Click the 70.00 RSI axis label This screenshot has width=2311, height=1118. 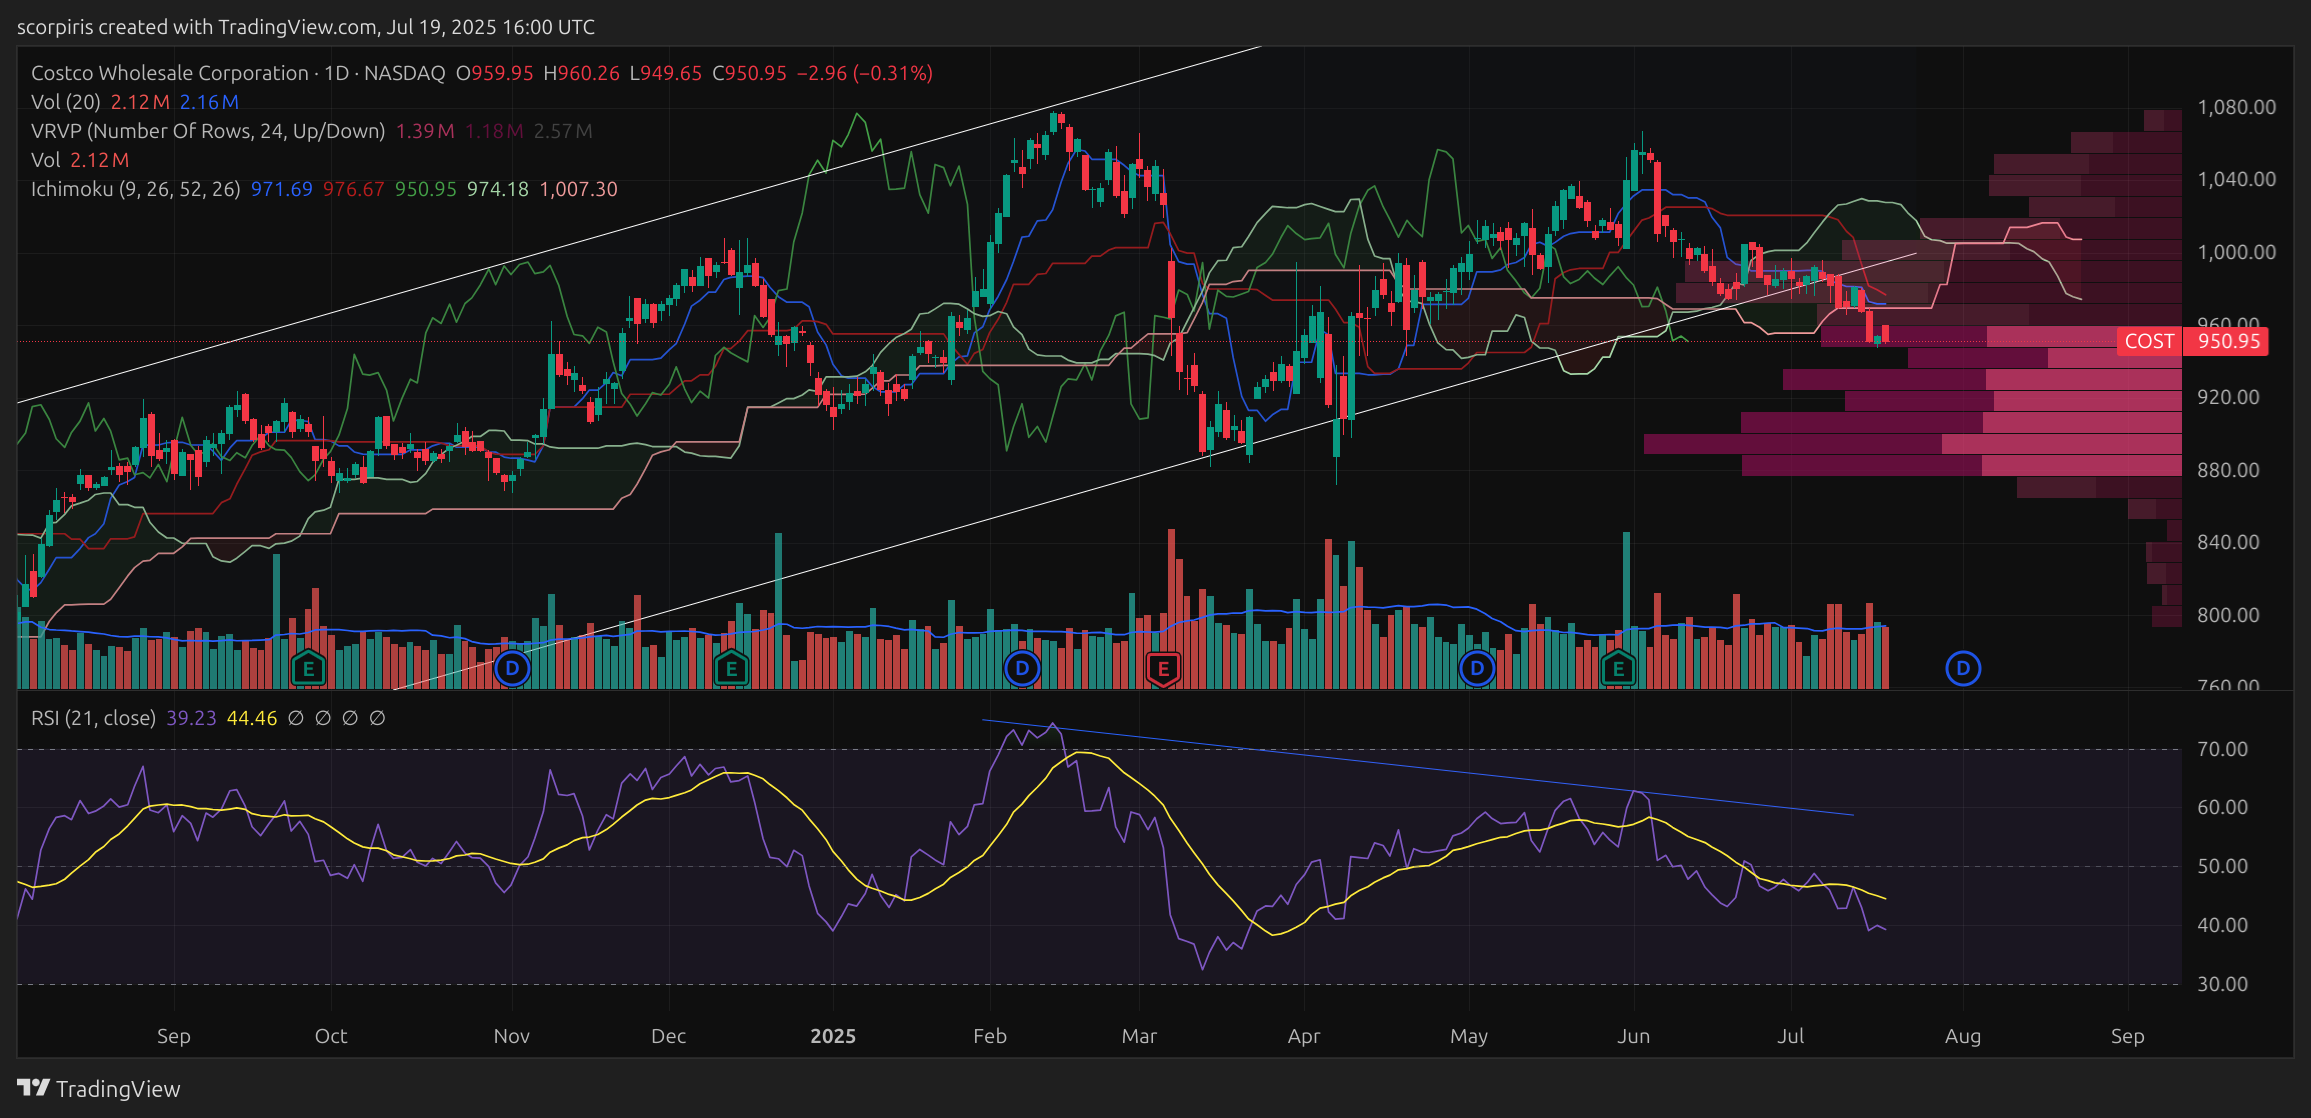(2223, 749)
